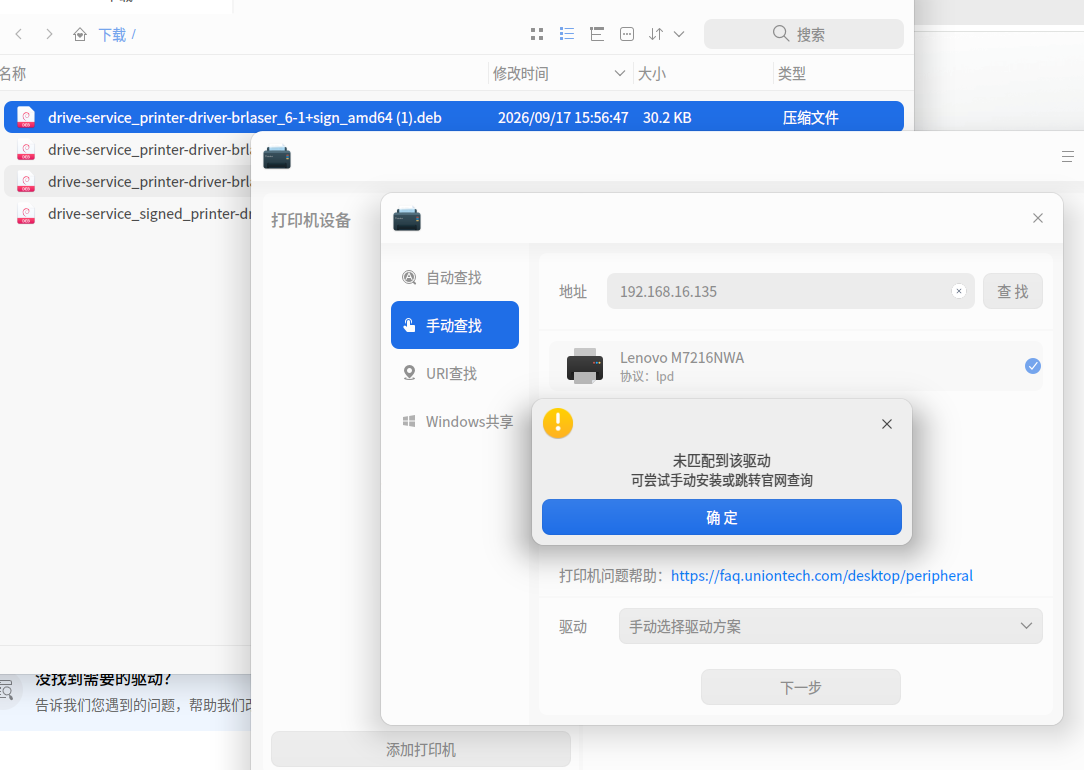Click the 下载 breadcrumb path

(x=112, y=35)
